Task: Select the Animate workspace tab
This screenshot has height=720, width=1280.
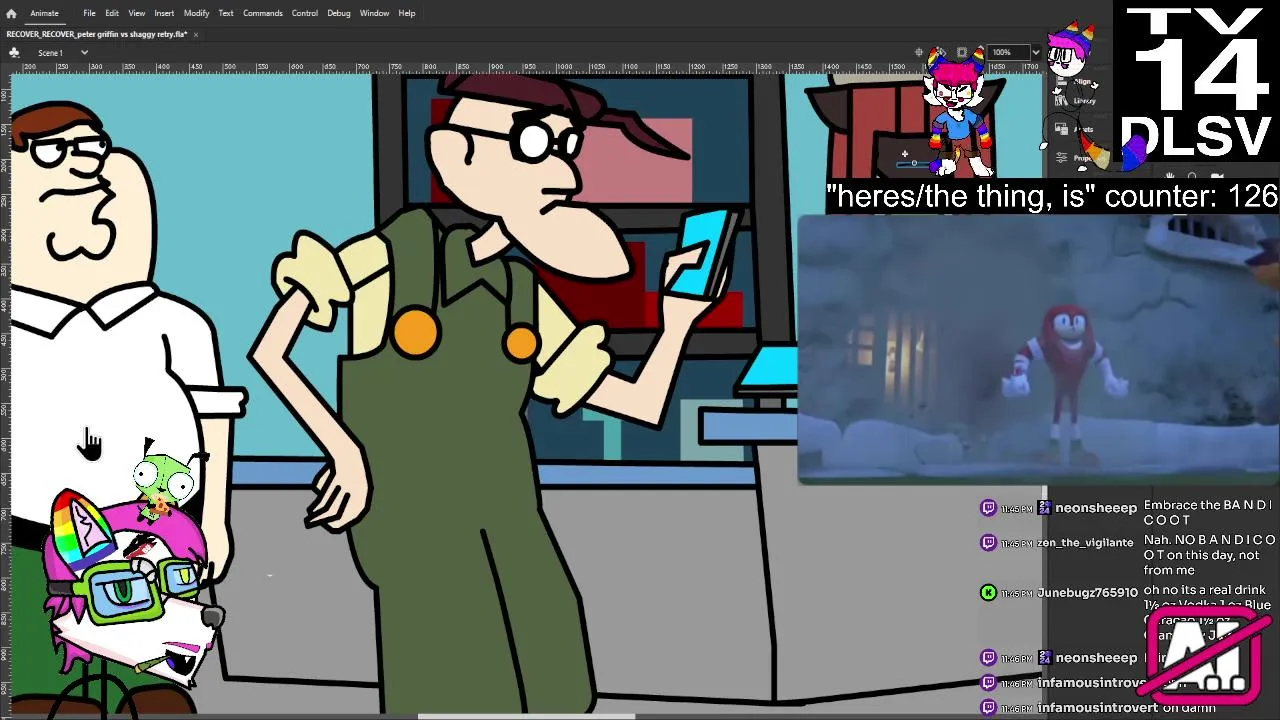Action: pos(44,13)
